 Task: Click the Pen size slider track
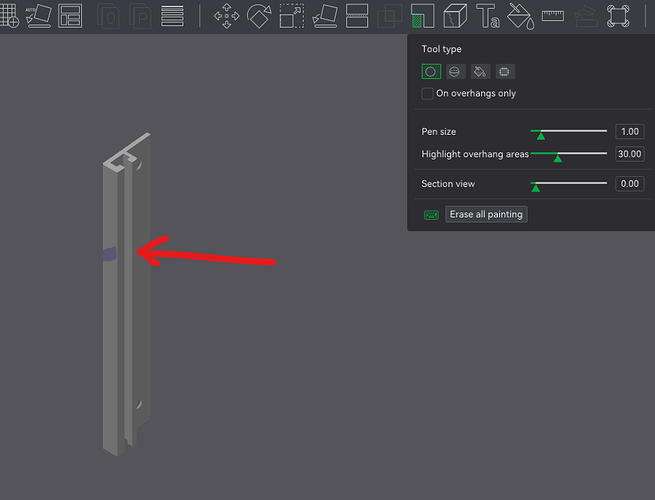click(569, 131)
